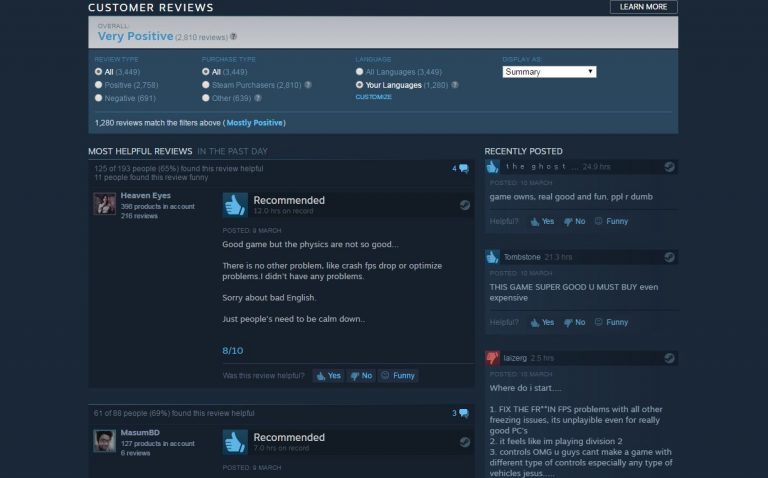The width and height of the screenshot is (768, 478).
Task: Open MasumBD 6 reviews link
Action: coord(135,453)
